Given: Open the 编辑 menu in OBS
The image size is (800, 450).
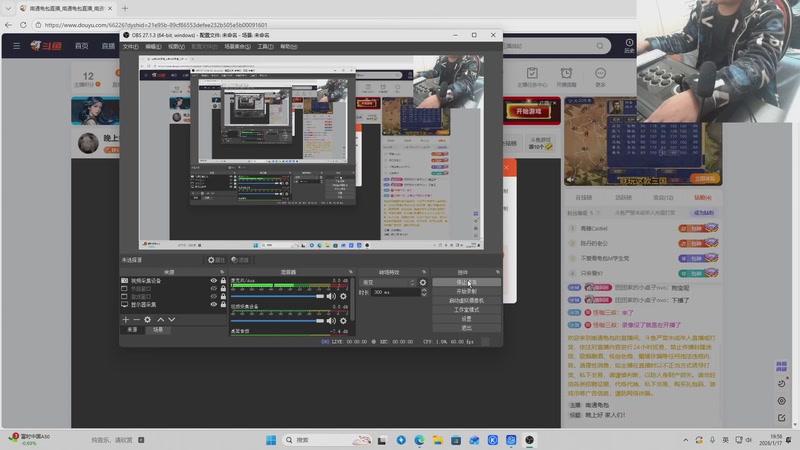Looking at the screenshot, I should pyautogui.click(x=153, y=46).
